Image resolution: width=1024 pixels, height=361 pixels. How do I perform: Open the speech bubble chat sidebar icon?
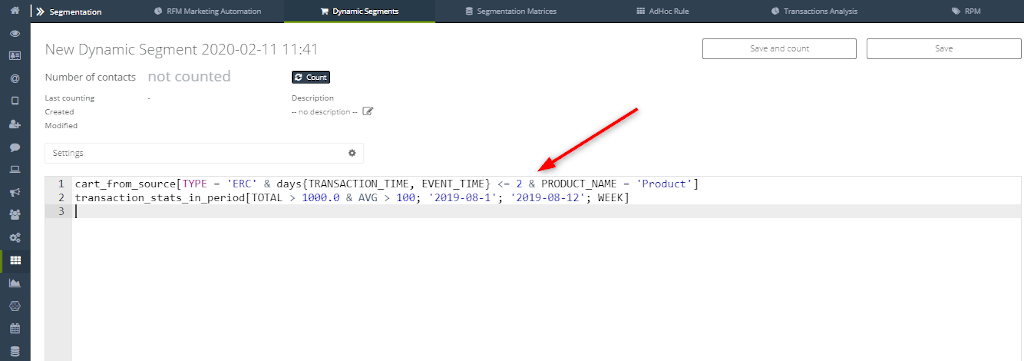[15, 147]
